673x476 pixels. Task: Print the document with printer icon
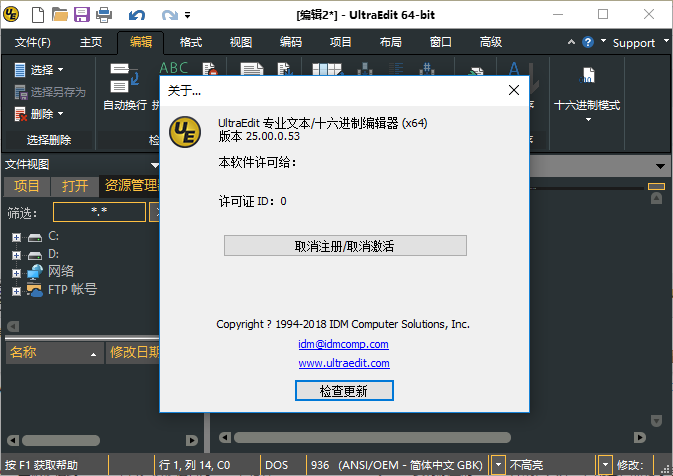click(x=104, y=15)
